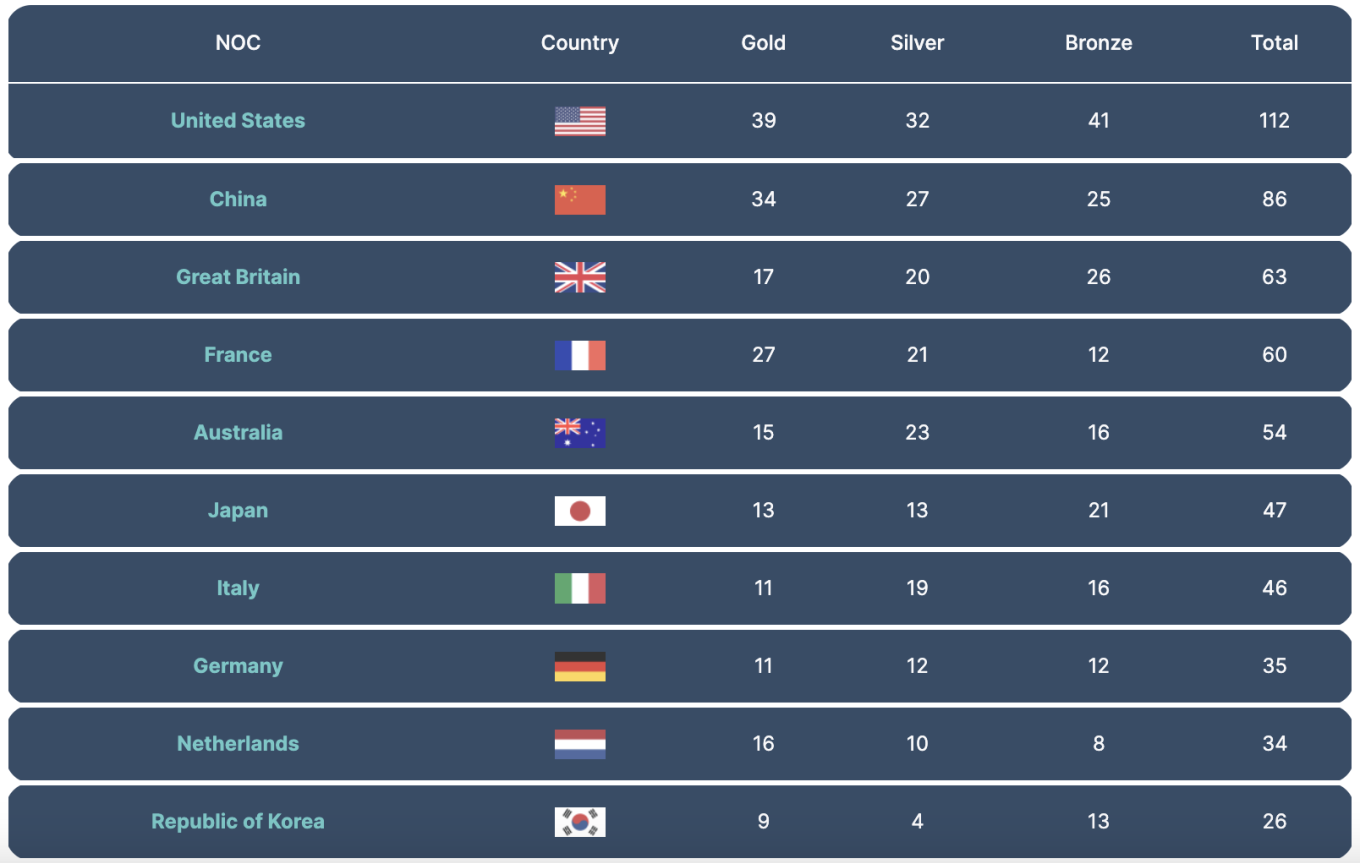Sort by the Total column header

[x=1274, y=43]
